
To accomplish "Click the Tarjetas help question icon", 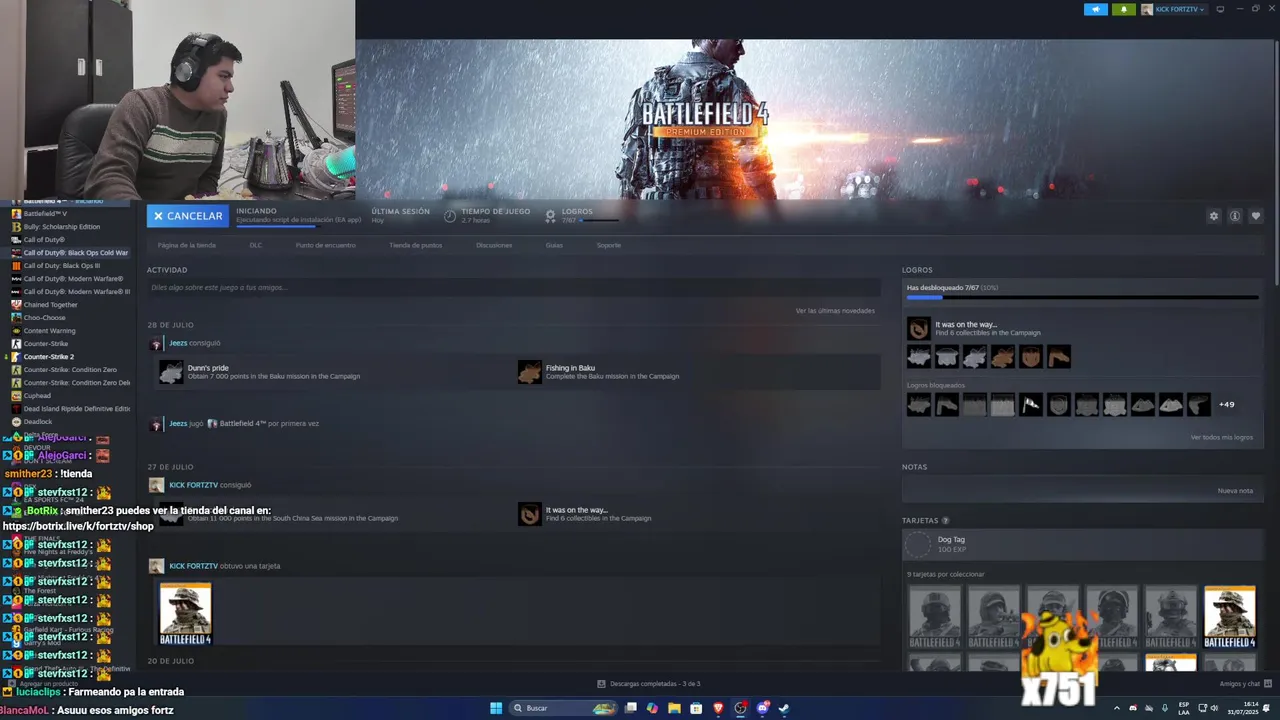I will [945, 521].
